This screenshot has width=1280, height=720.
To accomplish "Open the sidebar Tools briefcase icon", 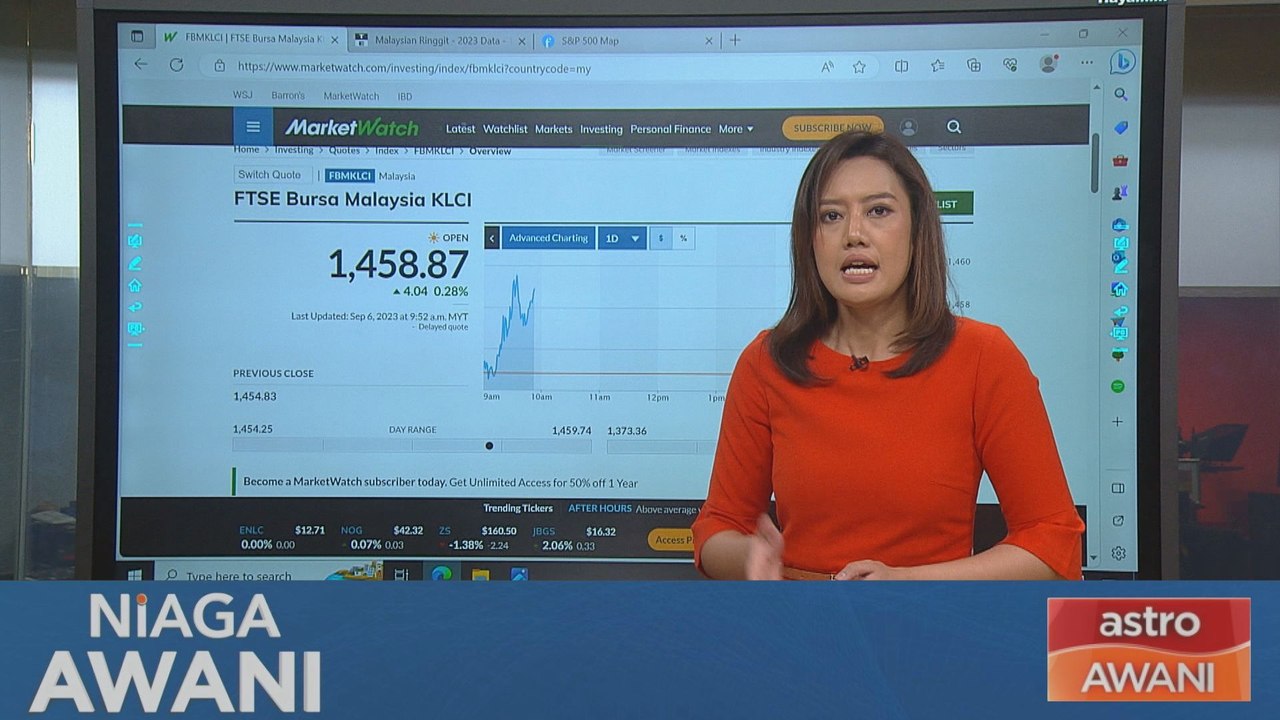I will tap(1120, 160).
